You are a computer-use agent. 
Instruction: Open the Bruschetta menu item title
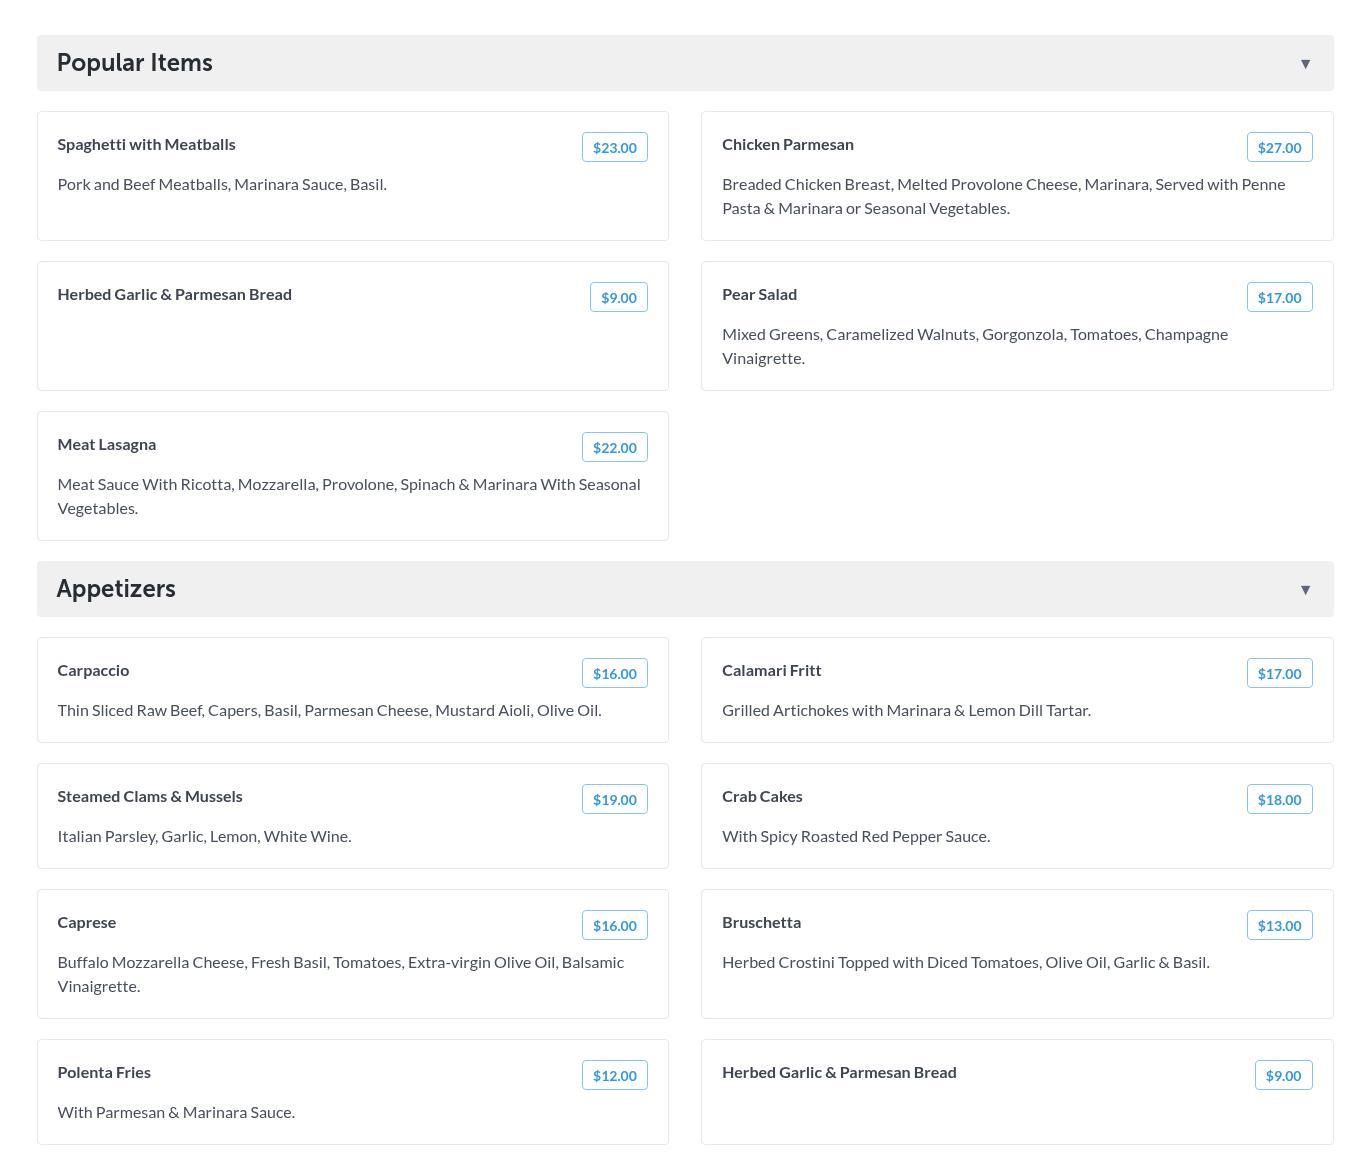click(x=761, y=923)
